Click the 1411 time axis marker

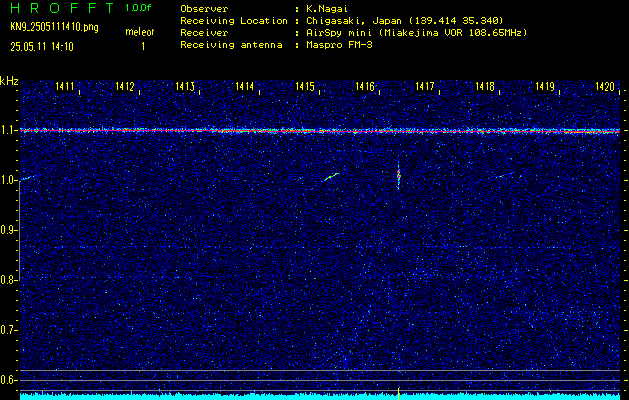coord(65,86)
